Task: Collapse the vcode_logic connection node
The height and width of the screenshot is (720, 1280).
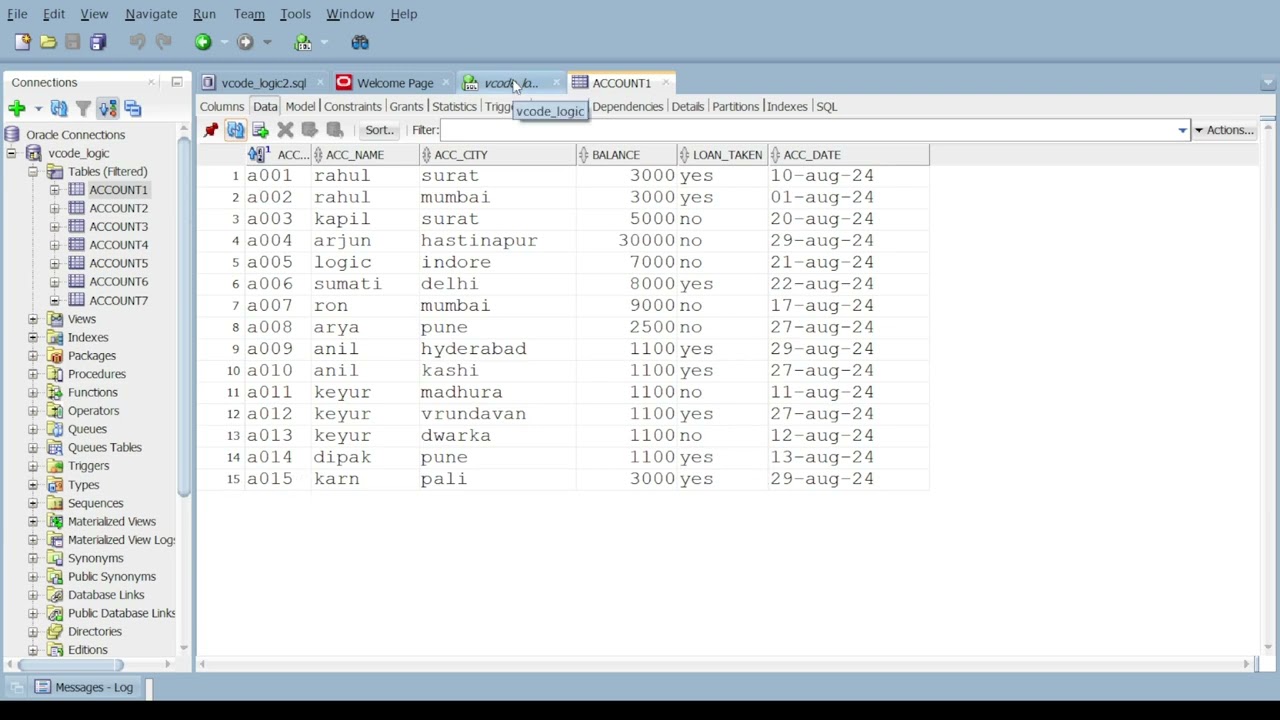Action: tap(11, 153)
